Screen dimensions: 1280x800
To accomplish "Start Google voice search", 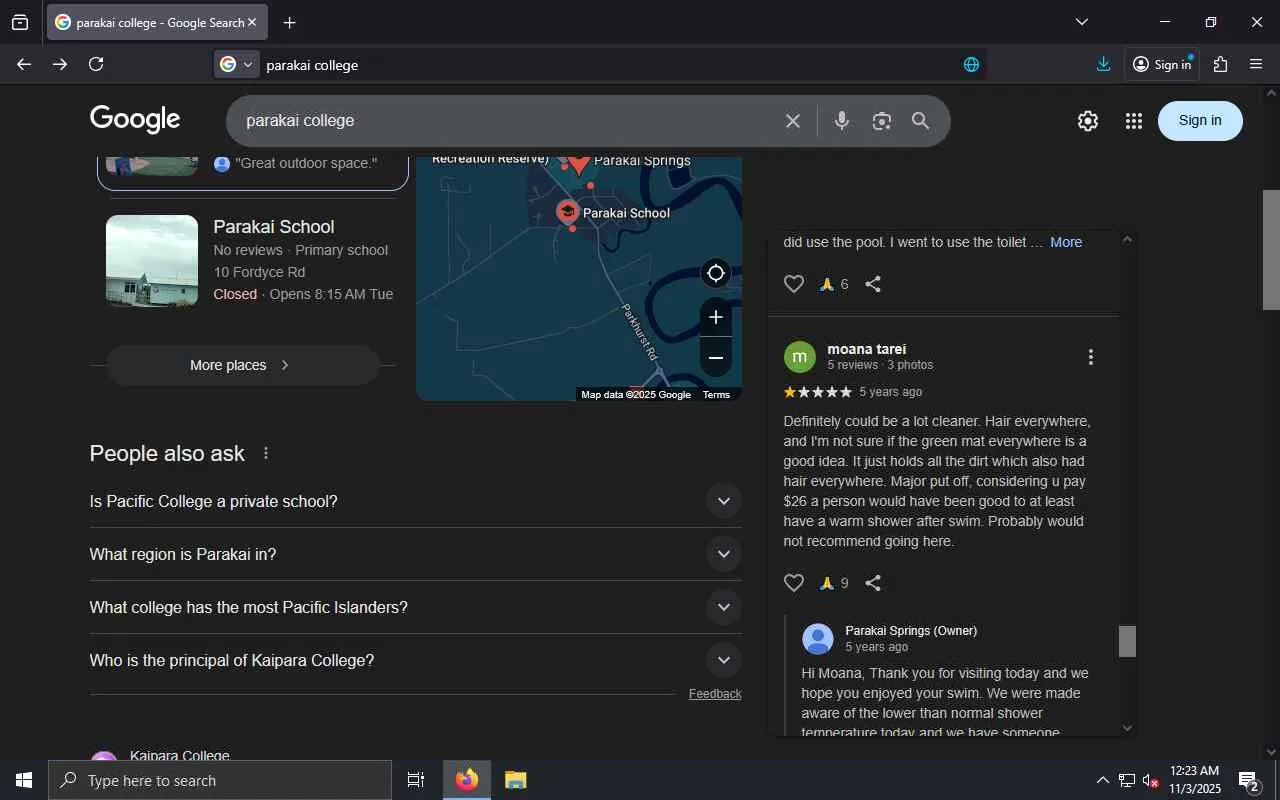I will [842, 121].
